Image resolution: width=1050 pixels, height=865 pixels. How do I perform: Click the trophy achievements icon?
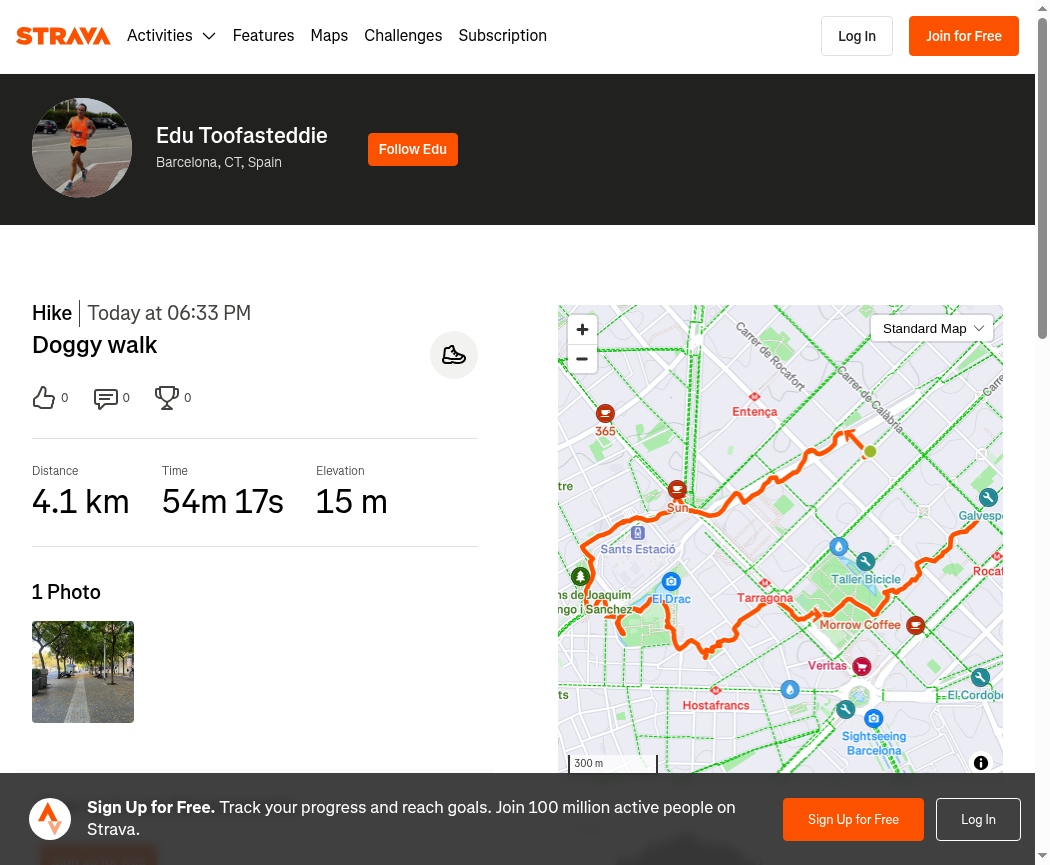coord(167,398)
